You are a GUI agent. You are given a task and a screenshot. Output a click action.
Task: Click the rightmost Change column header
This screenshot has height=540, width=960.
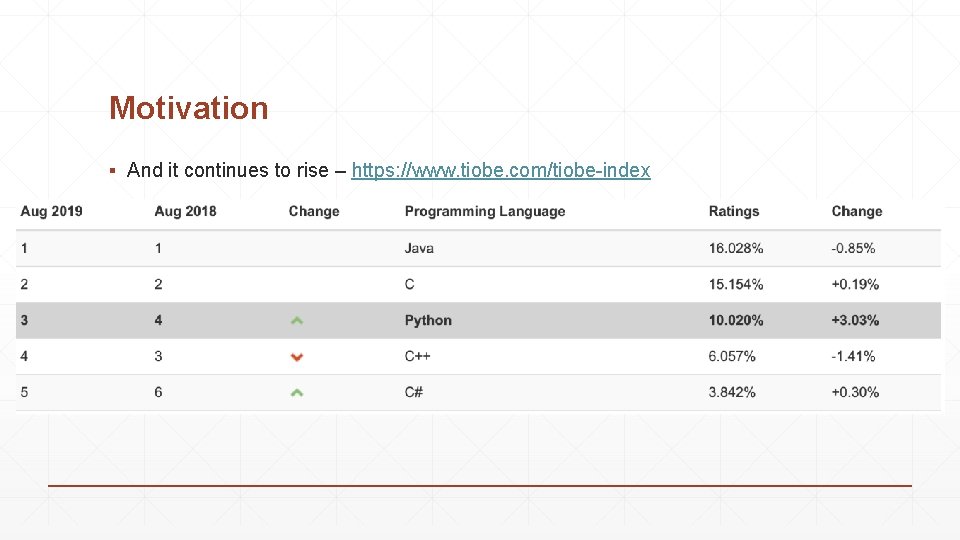point(857,212)
